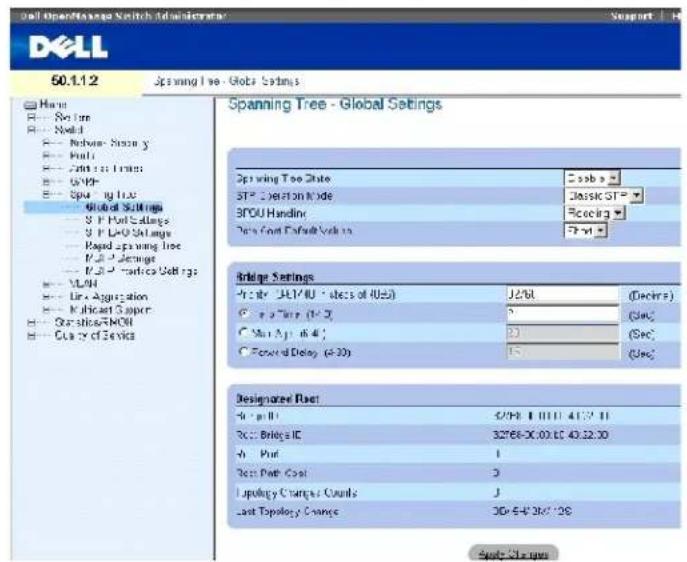Open the STP Operation Mode dropdown
The height and width of the screenshot is (562, 687).
click(x=604, y=195)
